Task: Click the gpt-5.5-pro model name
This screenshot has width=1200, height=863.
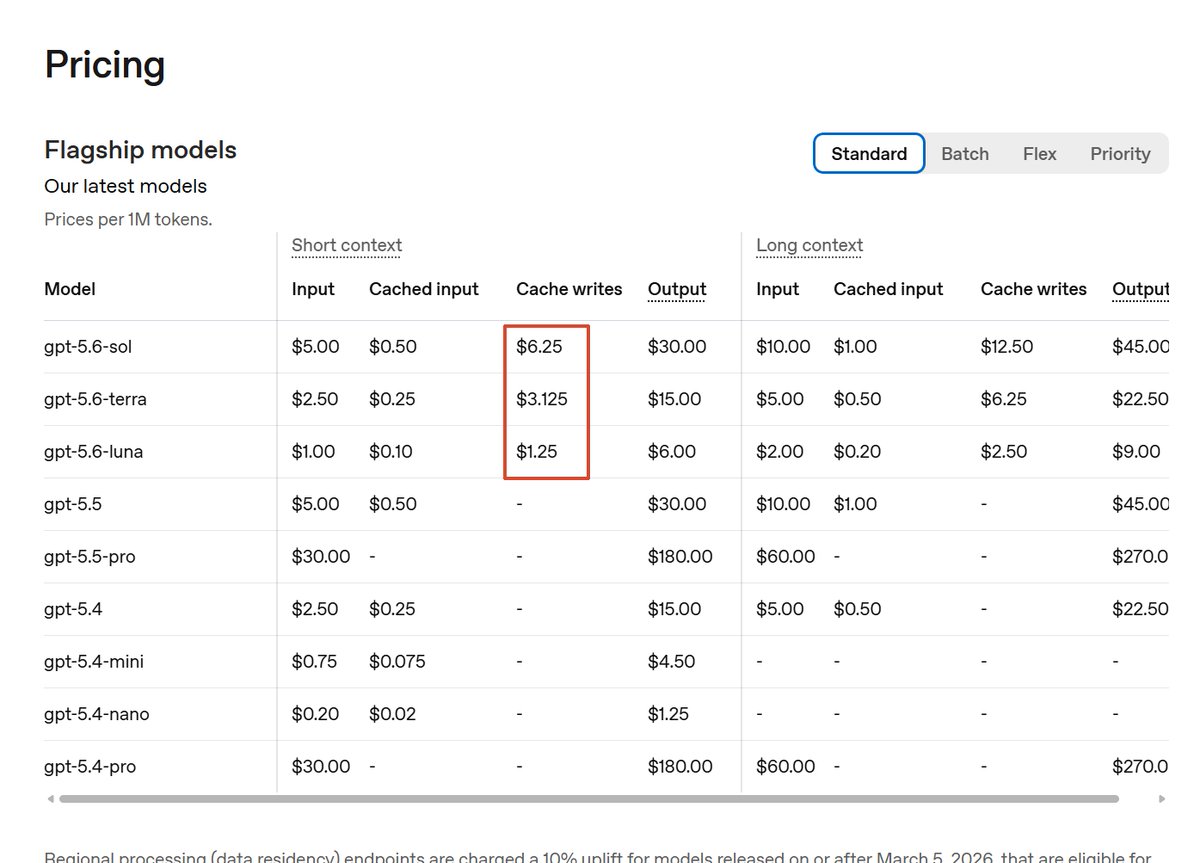Action: (90, 557)
